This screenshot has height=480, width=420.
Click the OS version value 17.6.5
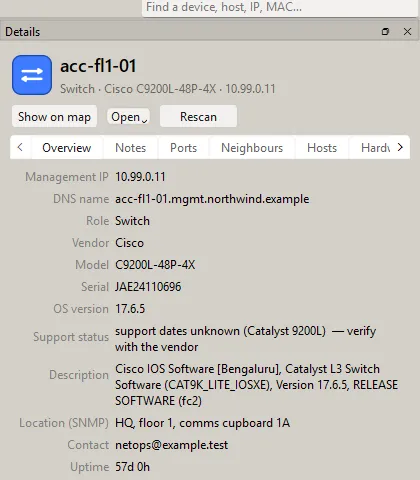130,309
